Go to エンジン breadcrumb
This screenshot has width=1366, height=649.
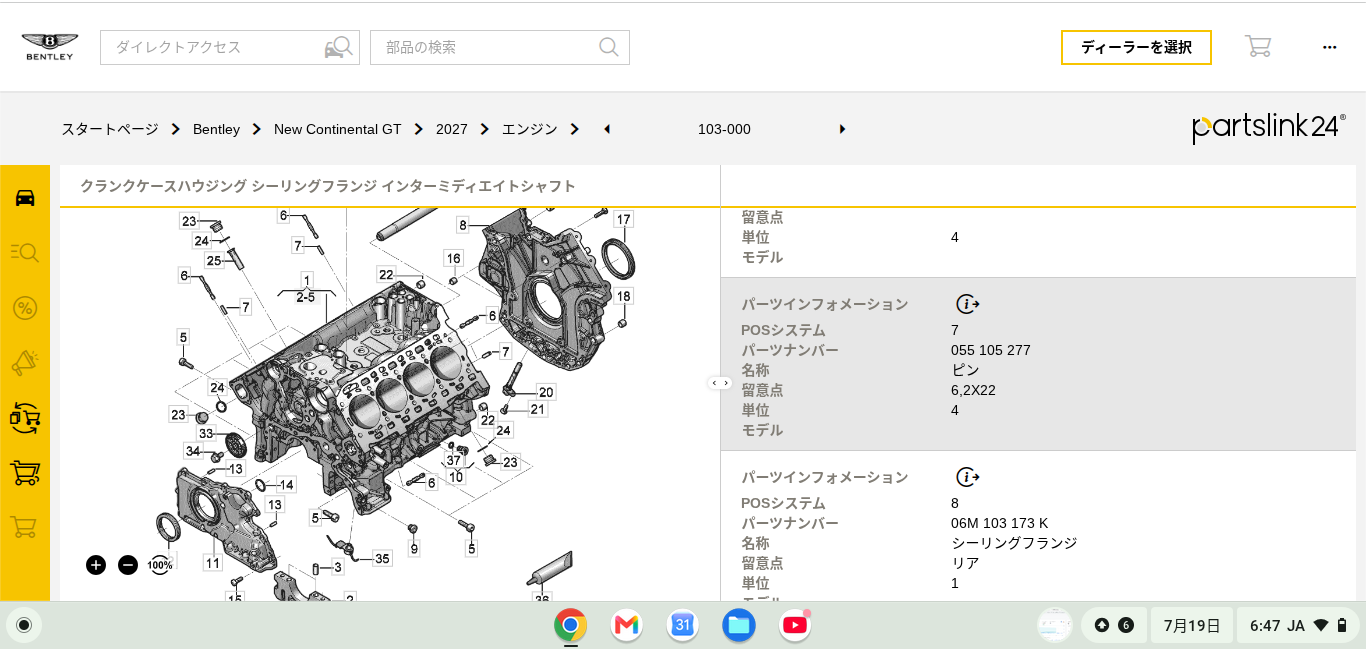pyautogui.click(x=529, y=129)
